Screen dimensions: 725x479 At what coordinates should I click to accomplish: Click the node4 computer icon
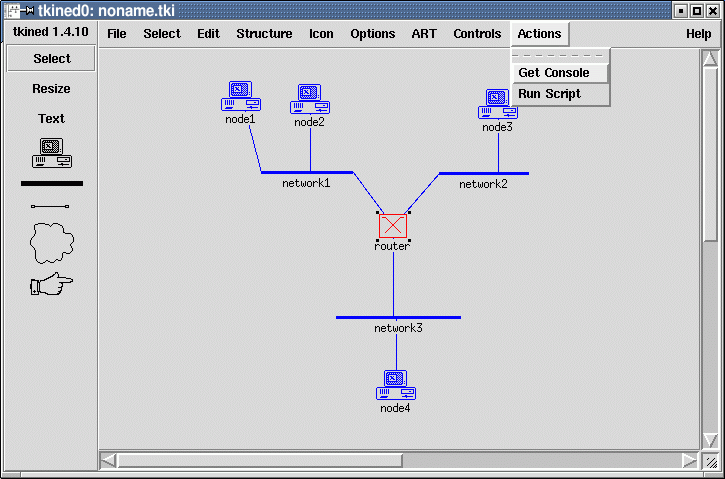[x=395, y=385]
